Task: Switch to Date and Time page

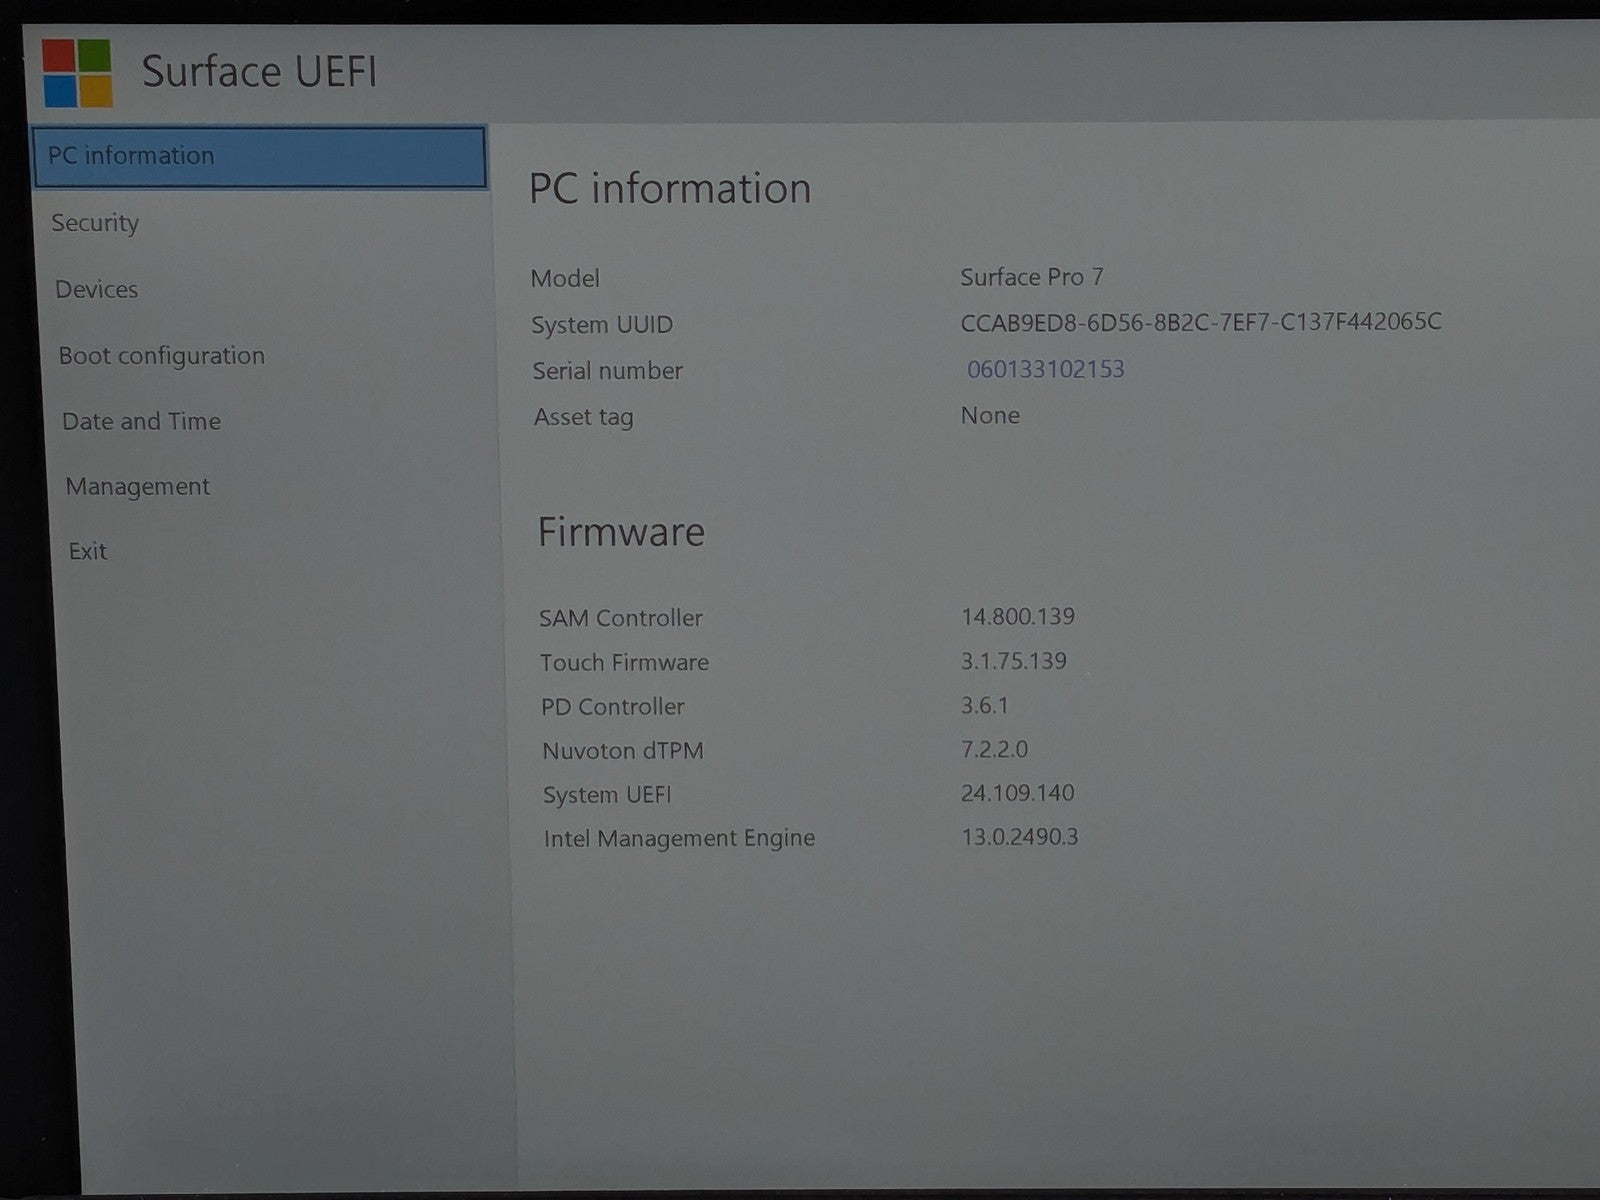Action: point(142,421)
